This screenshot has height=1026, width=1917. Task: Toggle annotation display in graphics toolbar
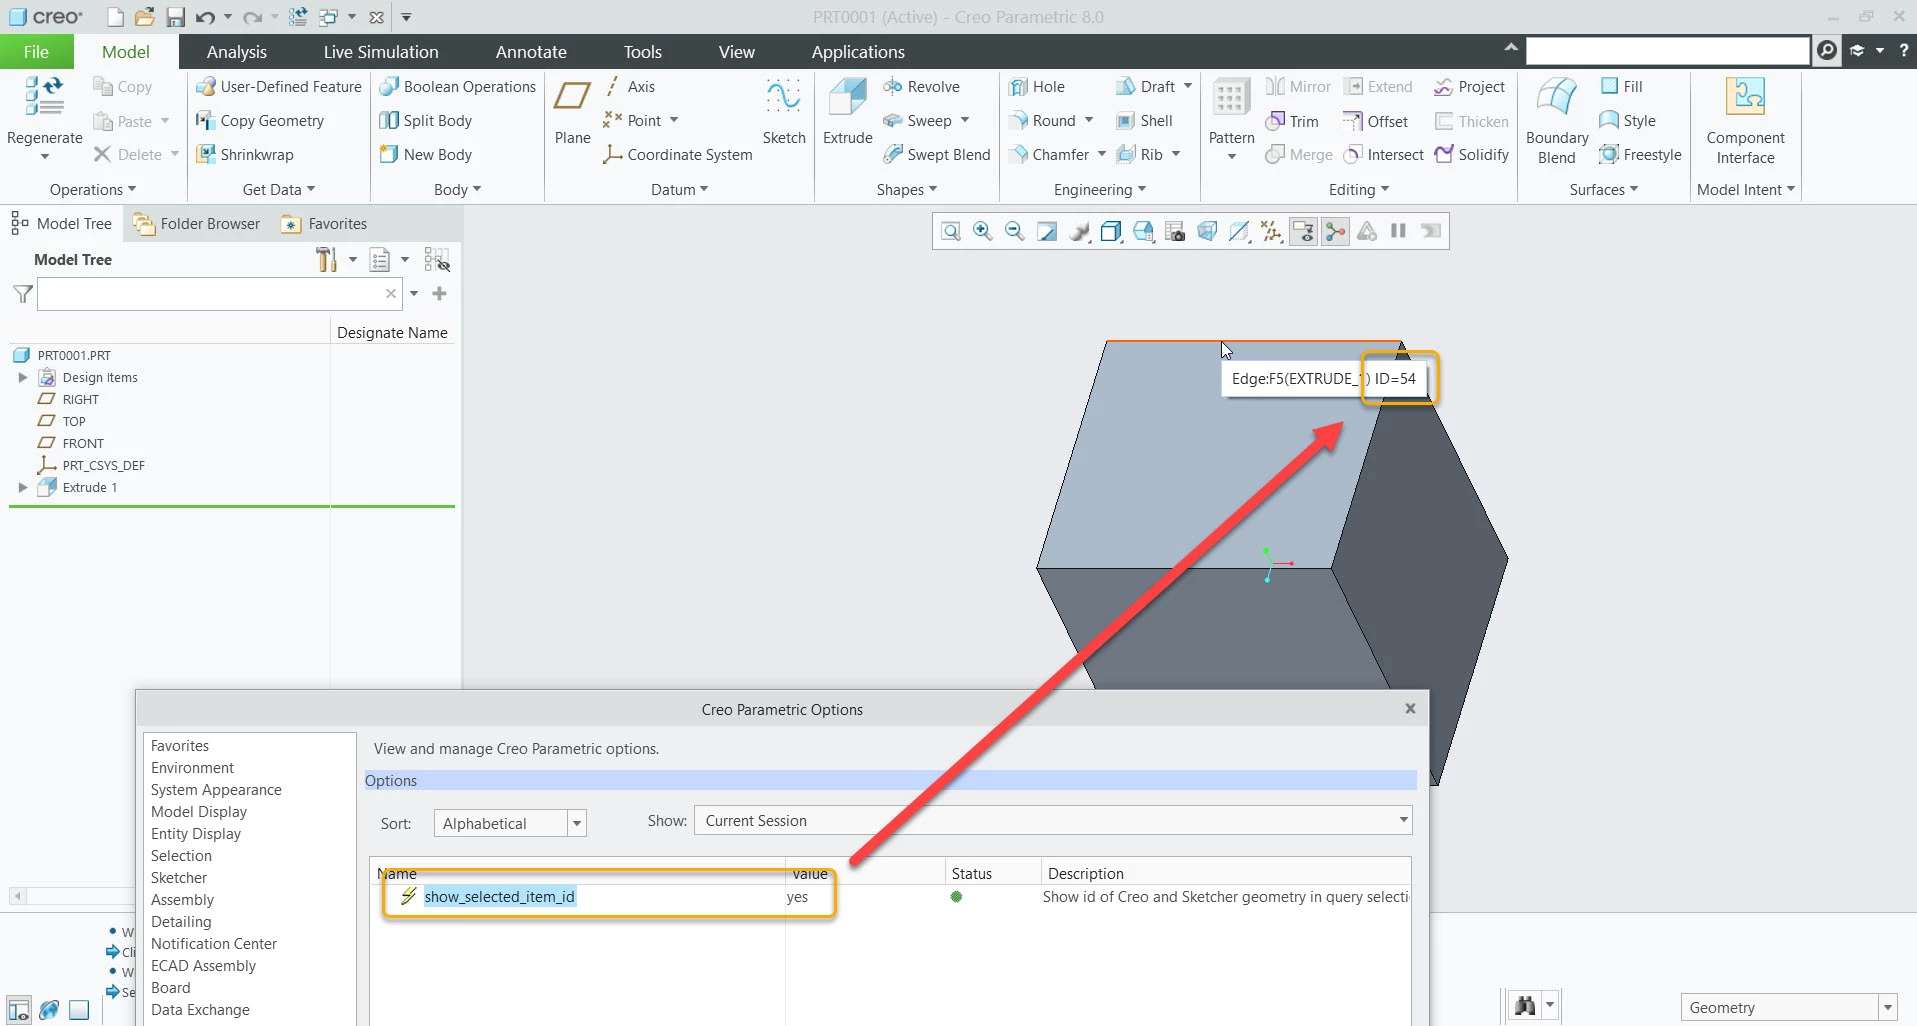point(1303,232)
